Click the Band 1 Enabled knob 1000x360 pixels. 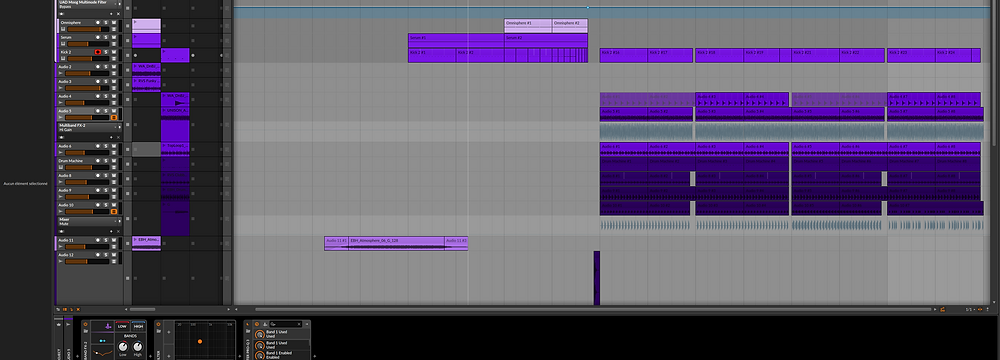point(260,356)
